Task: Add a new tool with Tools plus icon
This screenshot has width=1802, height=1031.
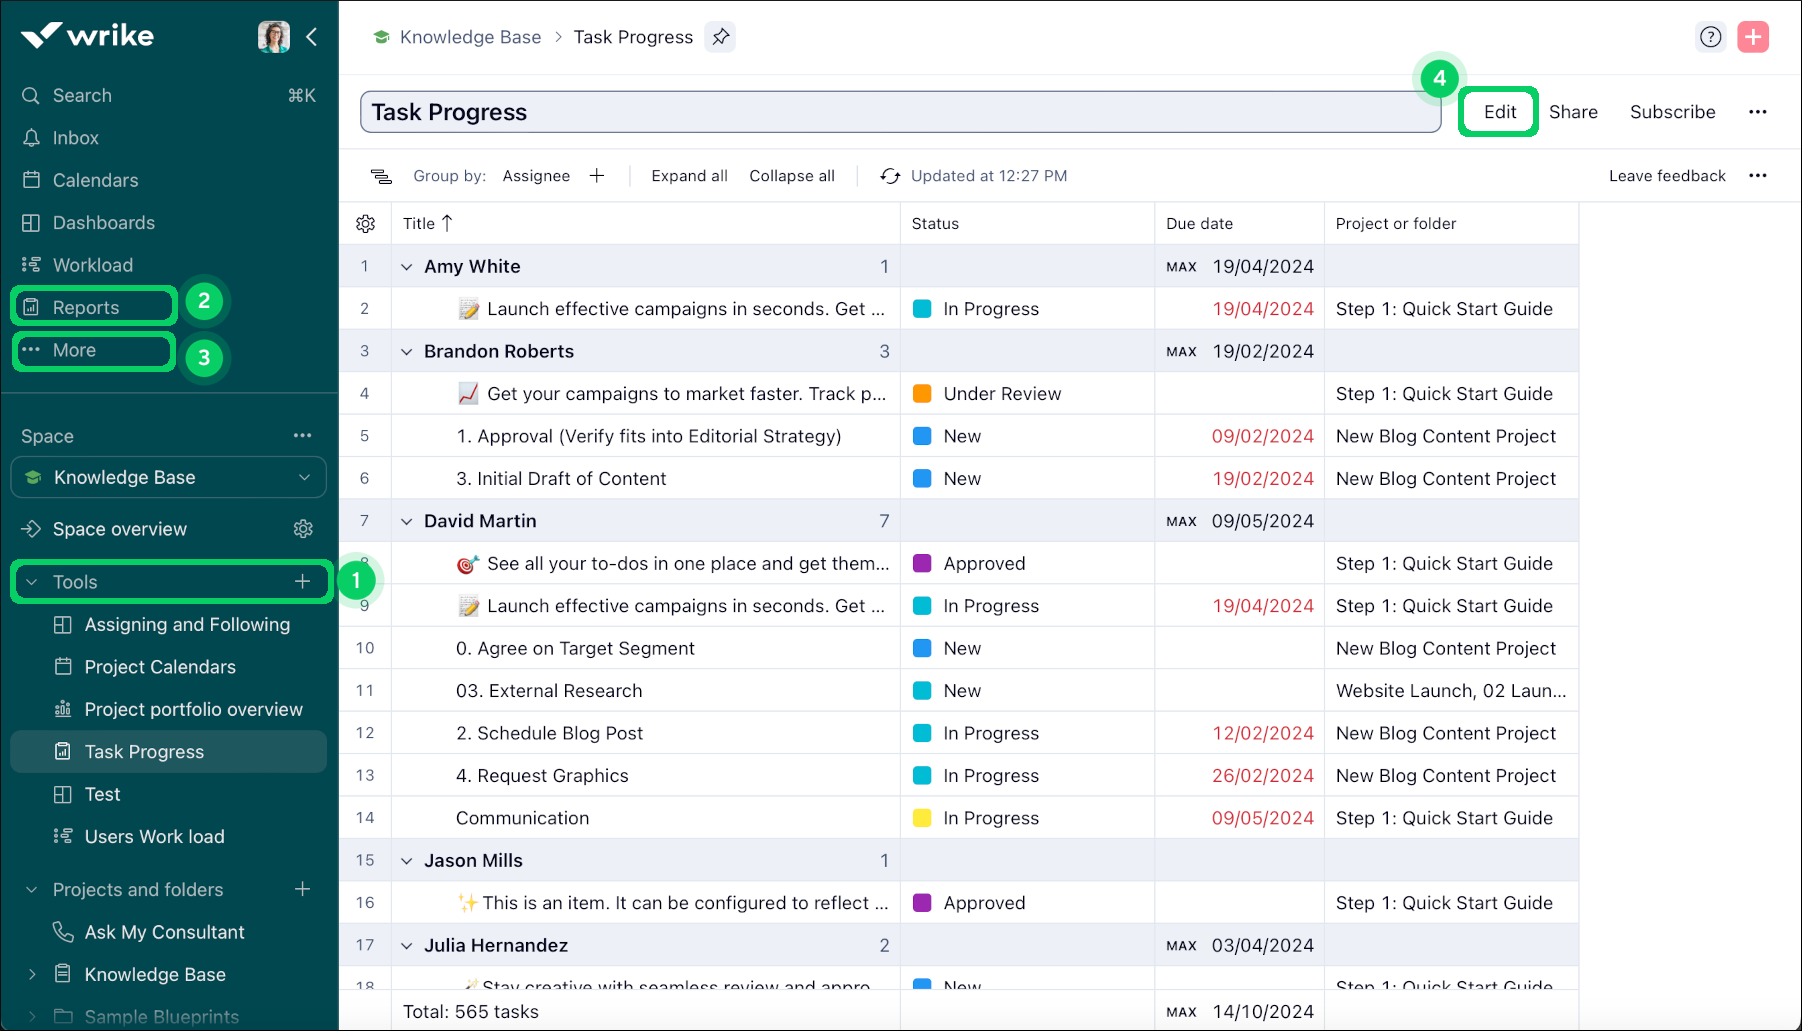Action: coord(302,582)
